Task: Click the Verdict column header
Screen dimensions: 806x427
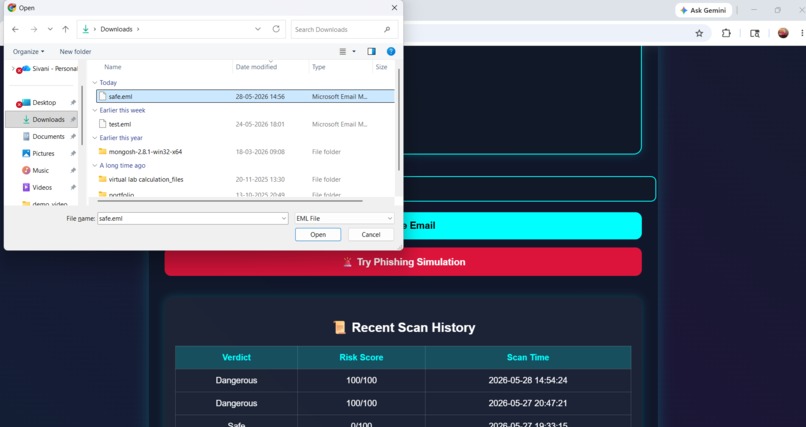Action: pos(236,358)
